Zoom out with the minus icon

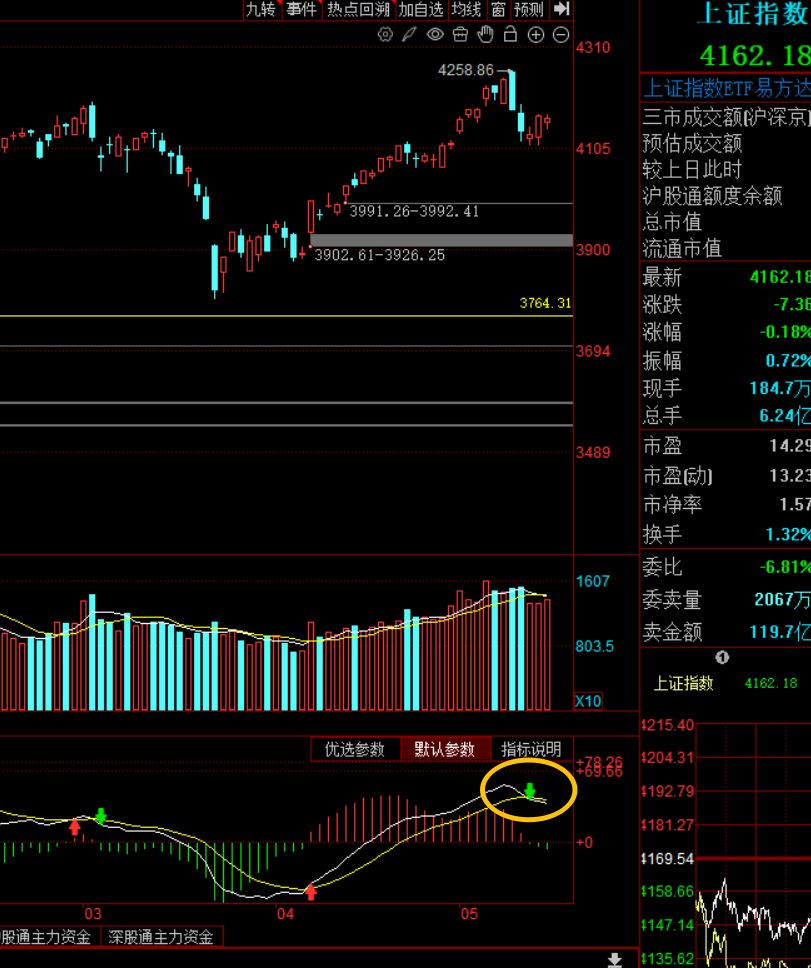point(561,35)
